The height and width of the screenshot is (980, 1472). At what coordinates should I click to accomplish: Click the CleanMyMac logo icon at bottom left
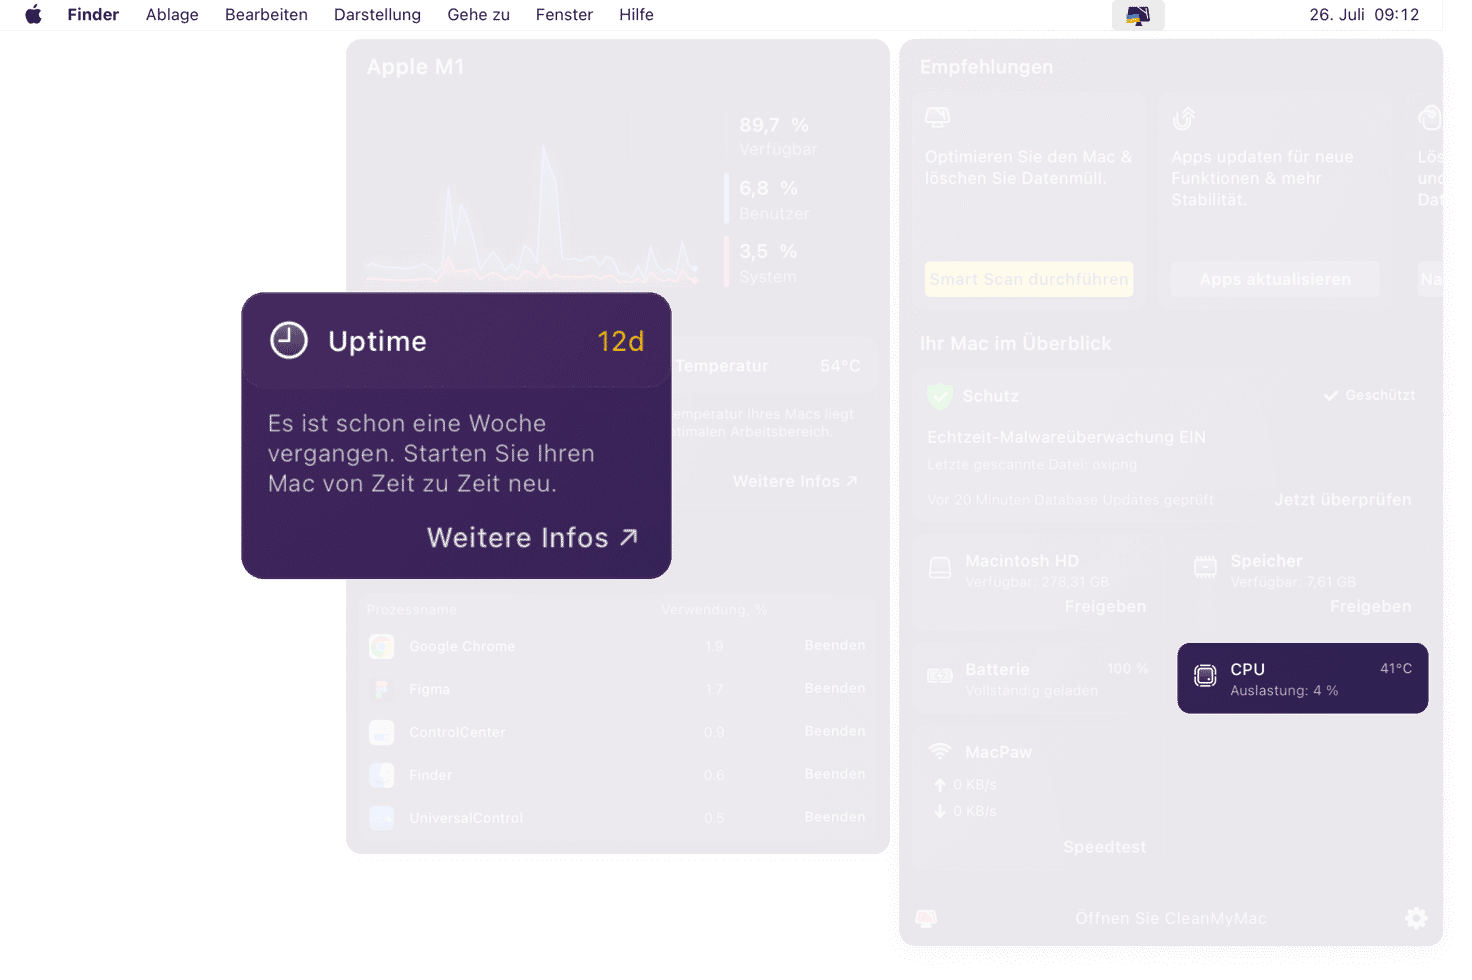point(926,918)
